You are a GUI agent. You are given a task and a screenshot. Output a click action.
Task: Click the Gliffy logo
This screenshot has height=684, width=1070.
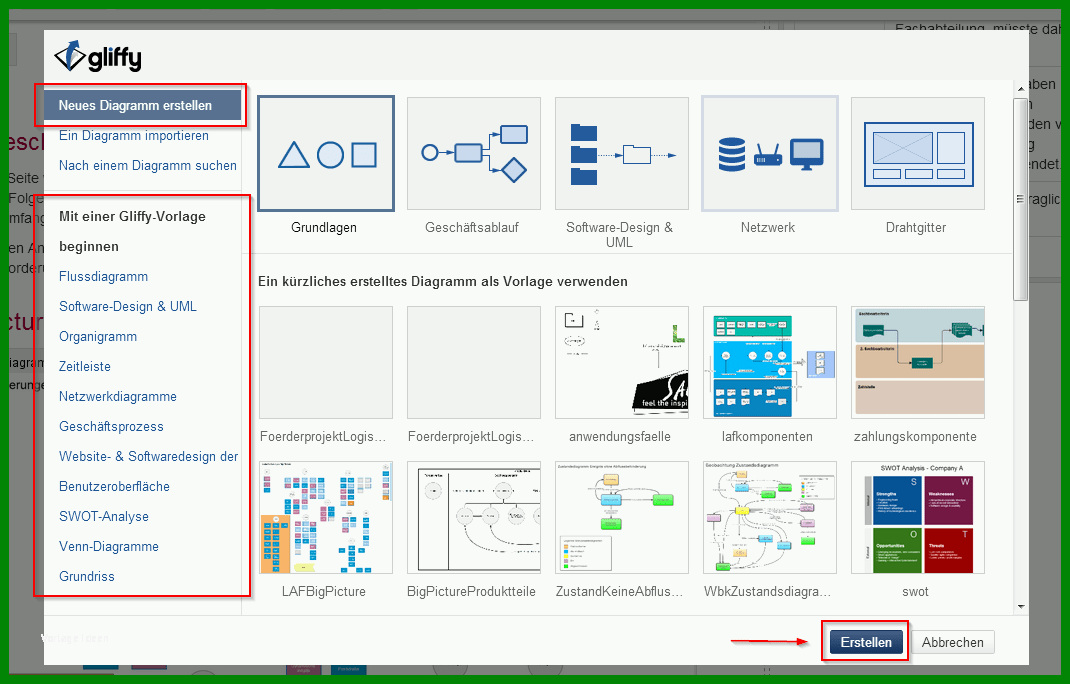(98, 57)
